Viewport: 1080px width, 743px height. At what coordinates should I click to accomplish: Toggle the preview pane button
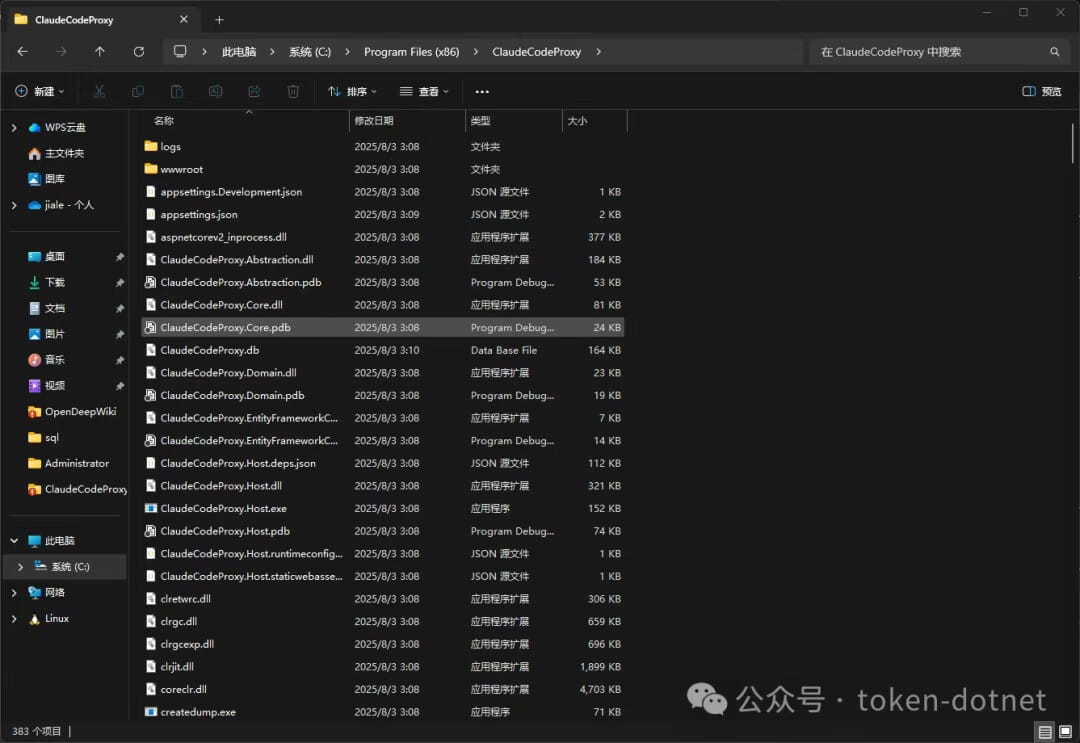click(x=1041, y=92)
